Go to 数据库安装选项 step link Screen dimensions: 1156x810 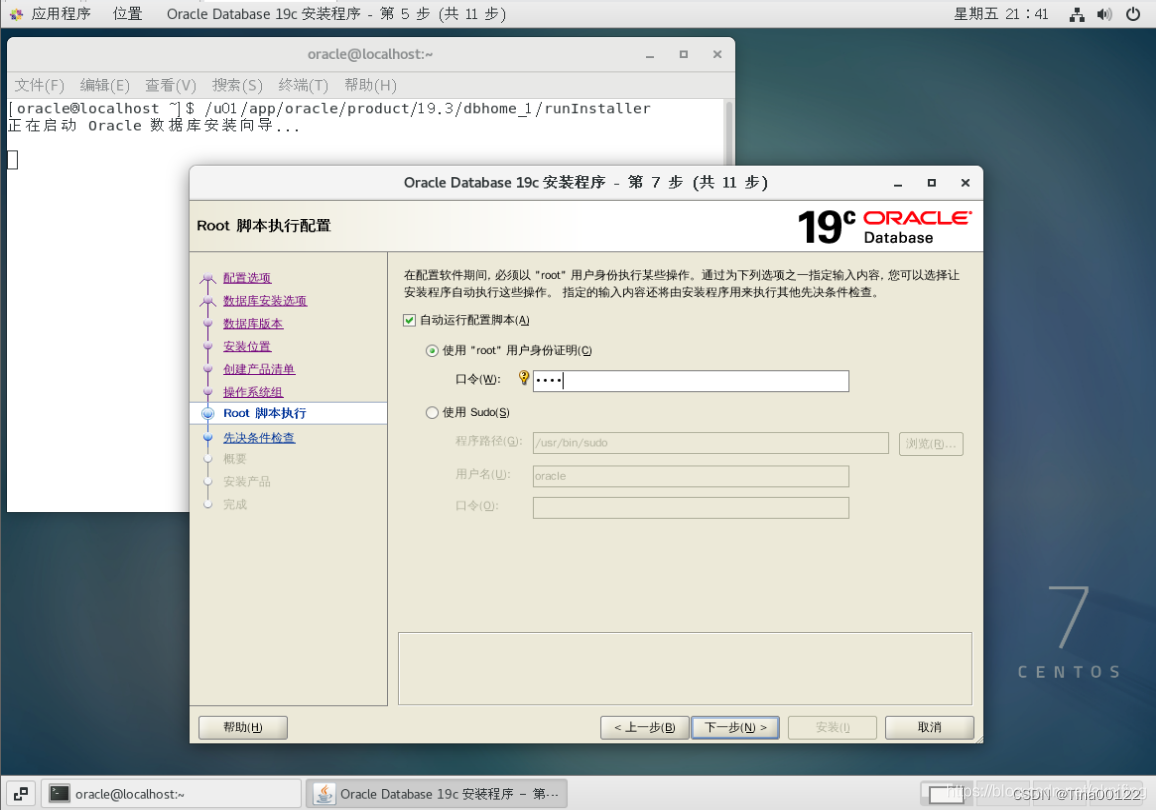point(265,301)
